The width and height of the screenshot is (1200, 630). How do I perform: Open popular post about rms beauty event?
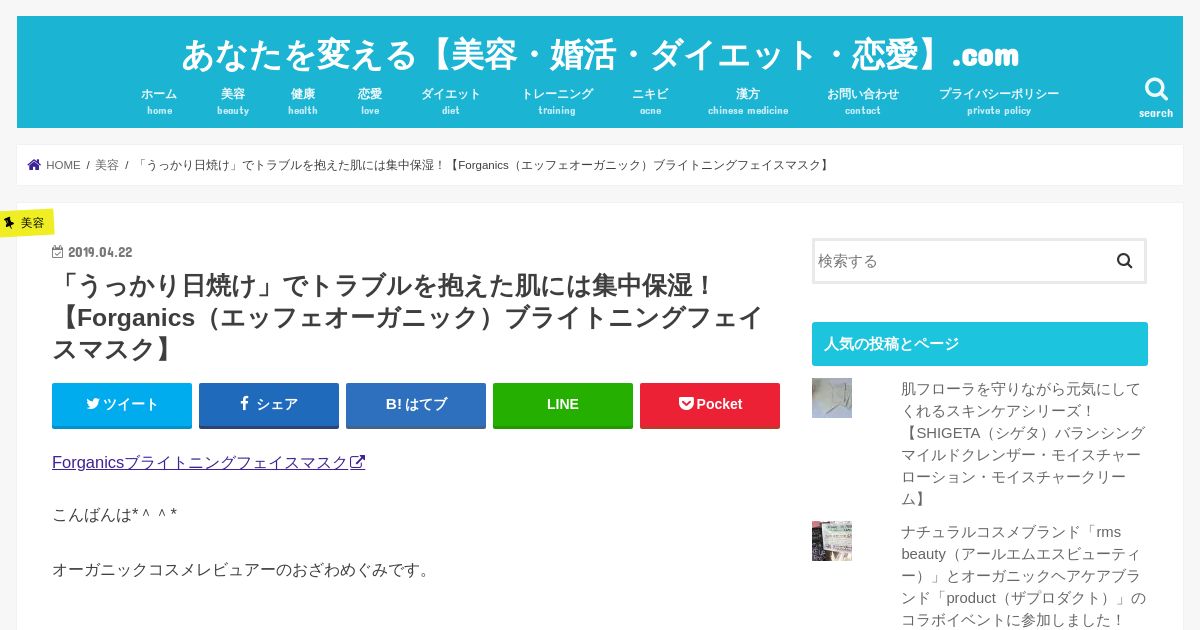(x=1023, y=575)
